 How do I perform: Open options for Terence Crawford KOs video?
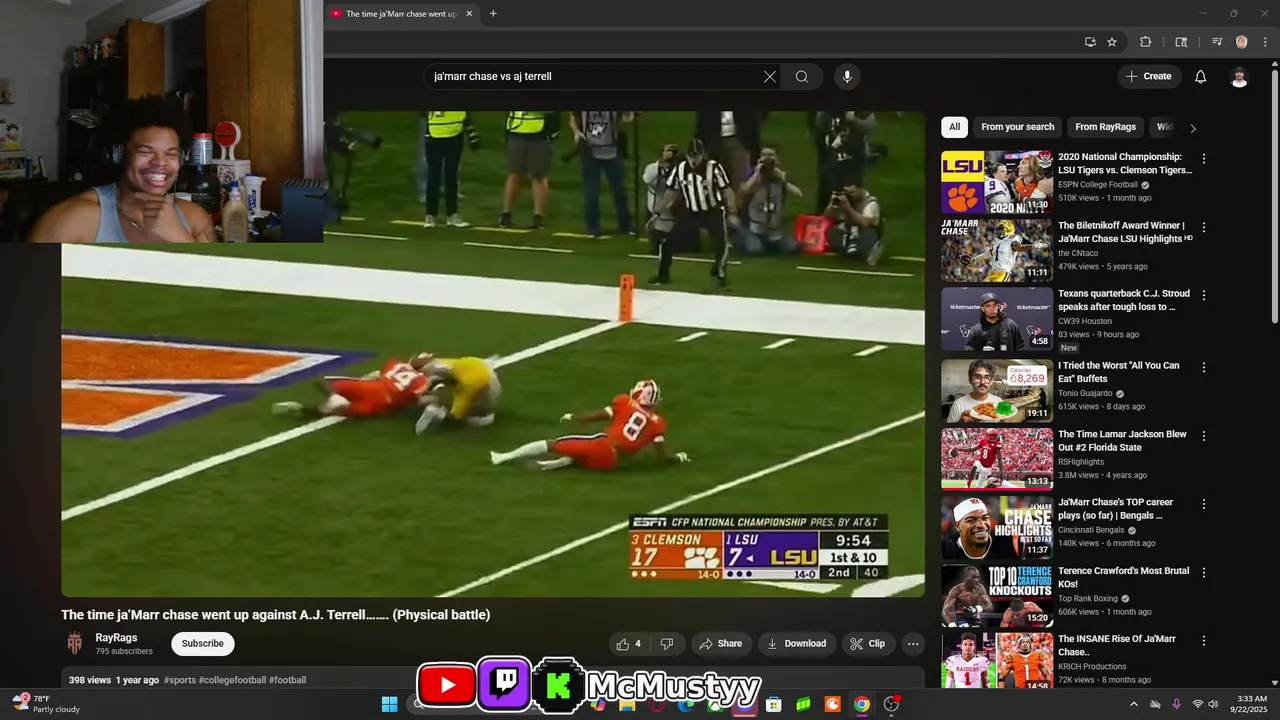point(1204,573)
